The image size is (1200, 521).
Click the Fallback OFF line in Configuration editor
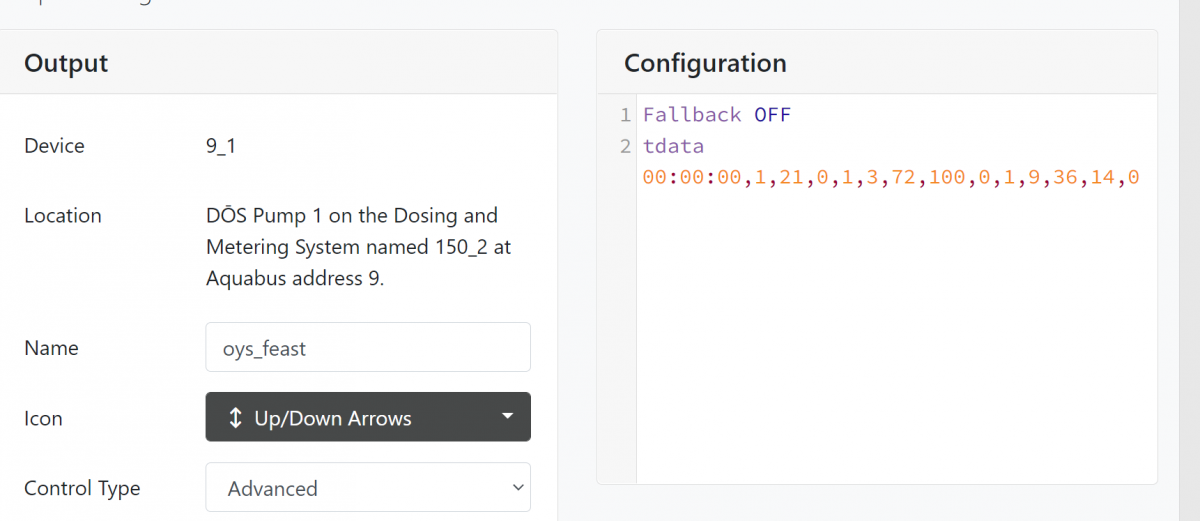(x=717, y=115)
